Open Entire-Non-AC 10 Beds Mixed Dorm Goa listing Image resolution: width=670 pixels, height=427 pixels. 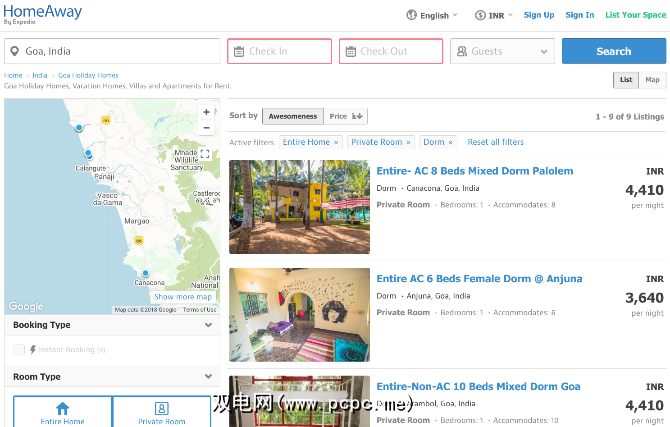click(478, 386)
